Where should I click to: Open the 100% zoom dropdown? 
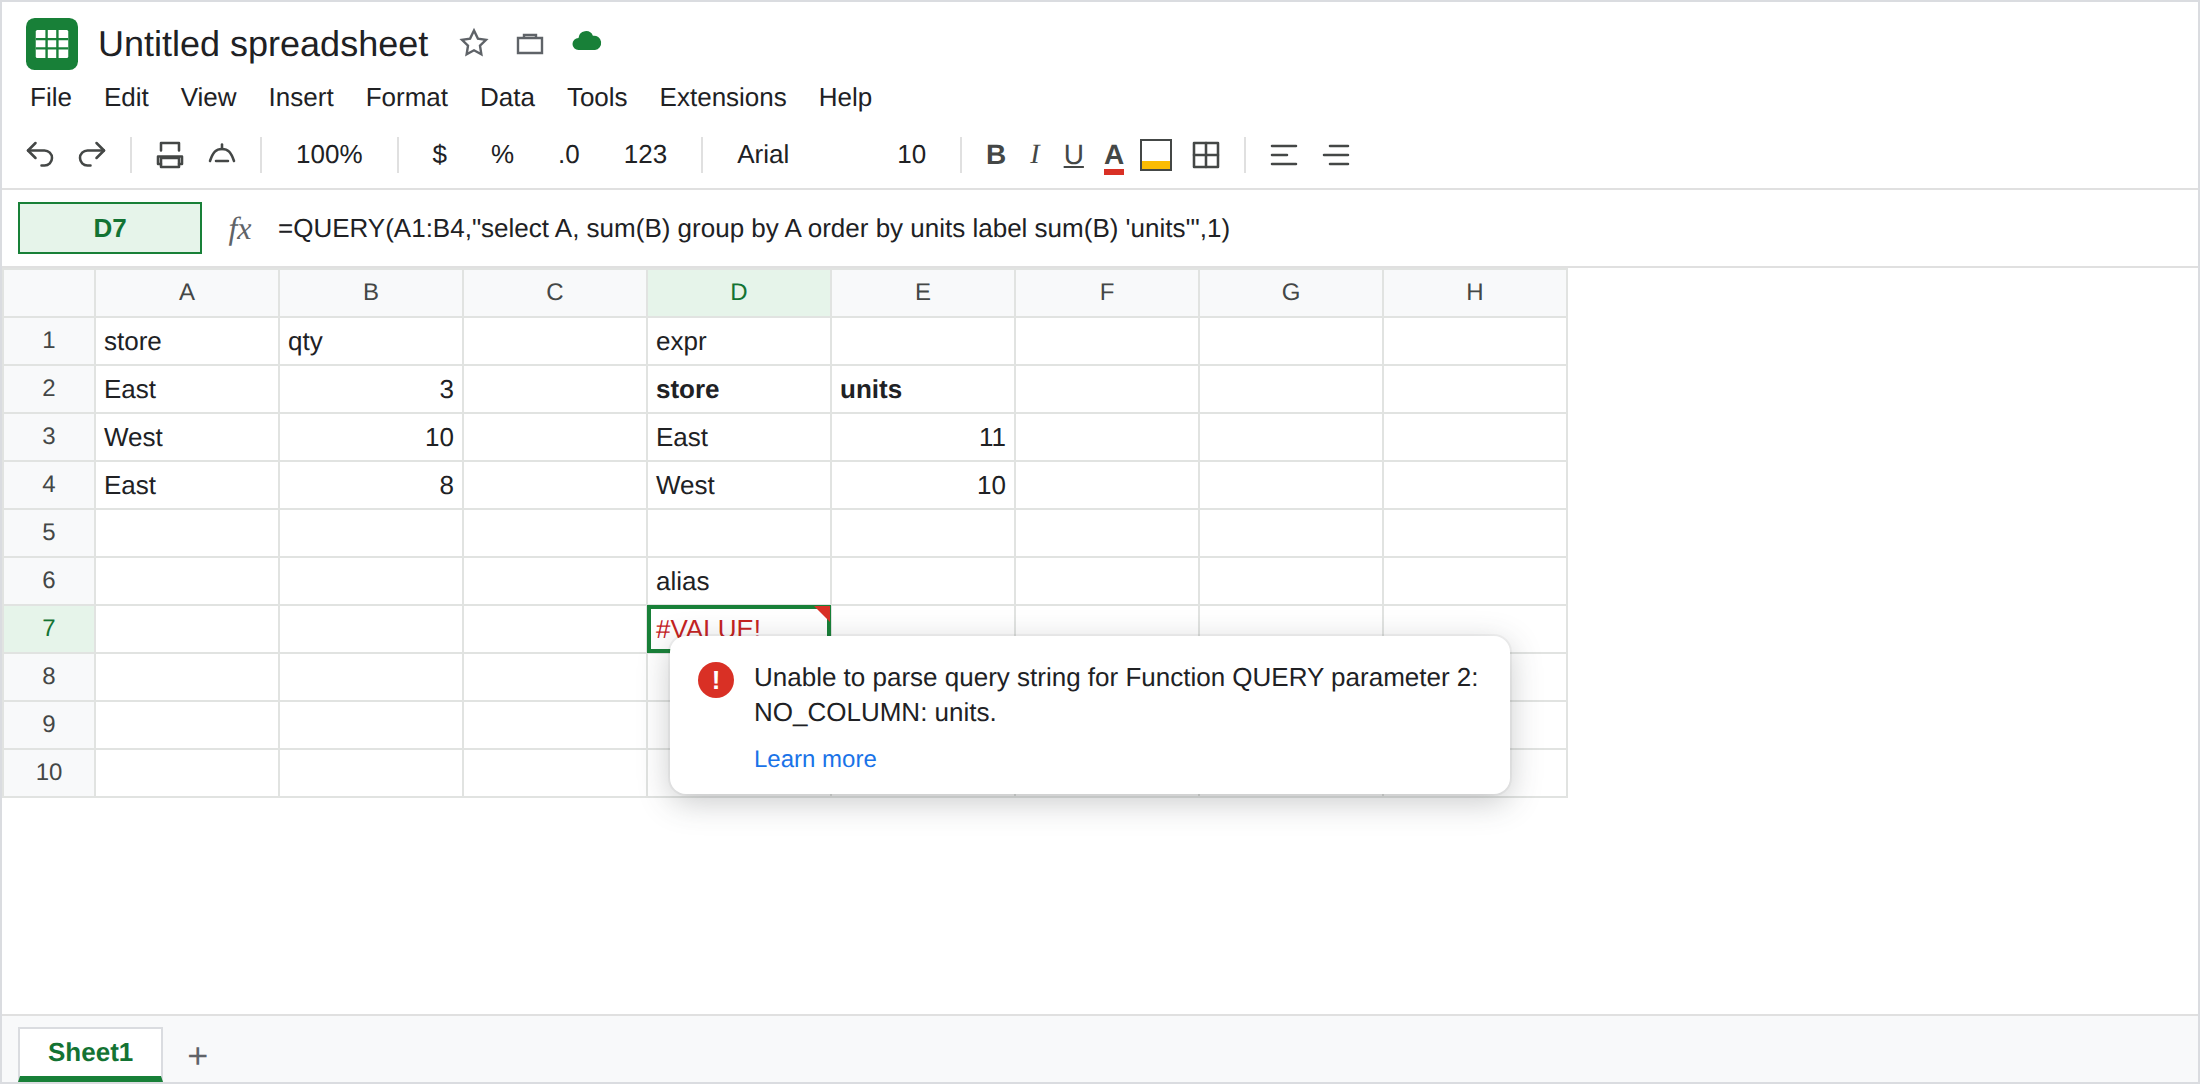(329, 155)
